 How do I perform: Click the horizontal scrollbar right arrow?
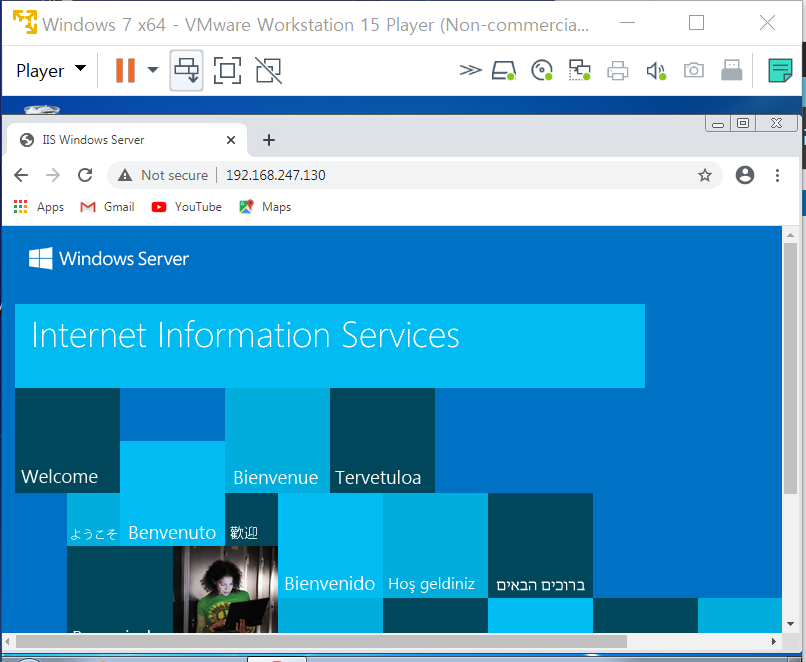pos(774,641)
